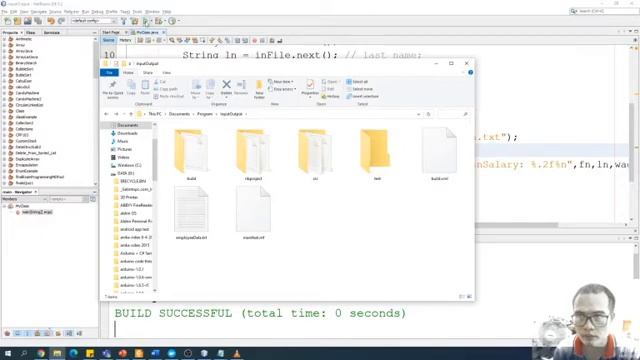Open the test folder
The width and height of the screenshot is (640, 360).
[377, 155]
